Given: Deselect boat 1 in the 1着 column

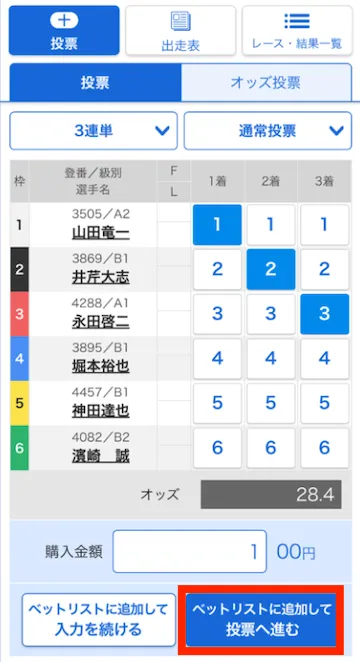Looking at the screenshot, I should [217, 225].
